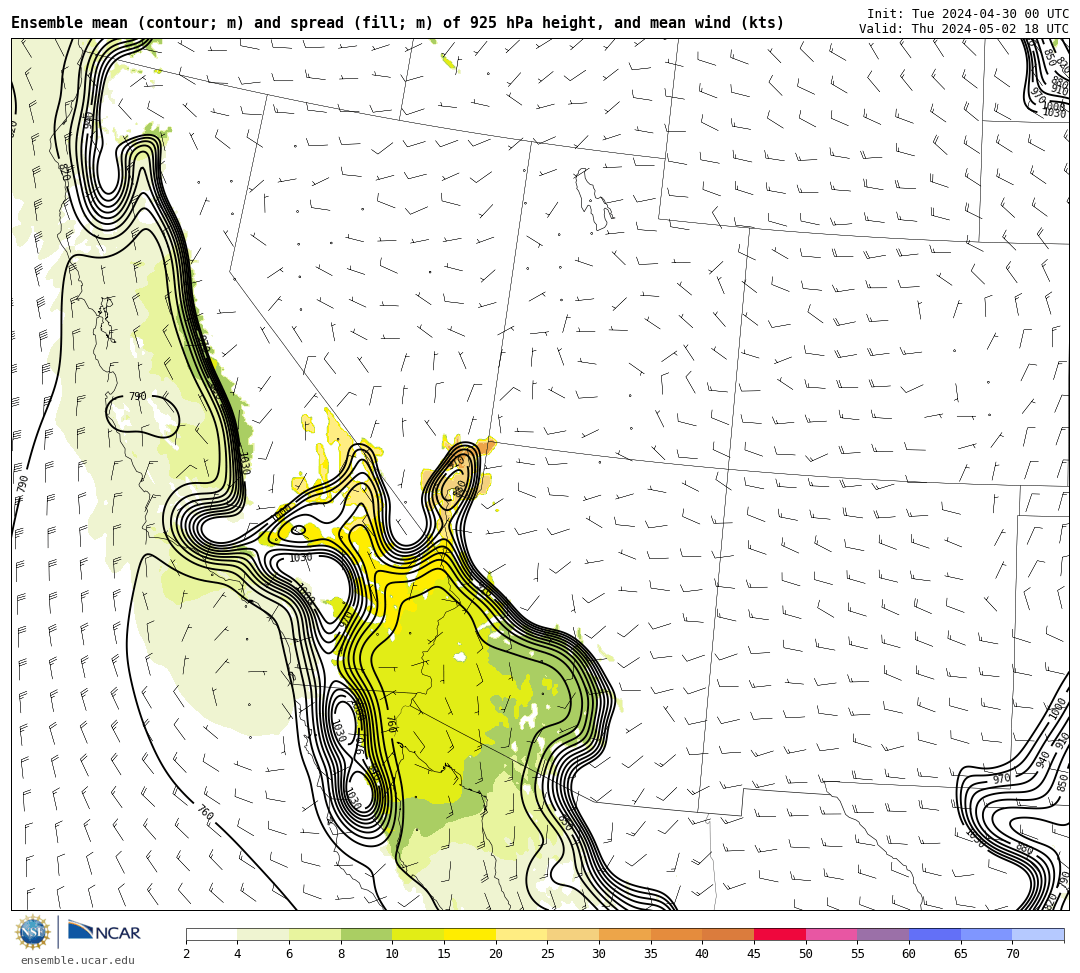Click the colorbar tick label '30'
1080x973 pixels.
[599, 954]
